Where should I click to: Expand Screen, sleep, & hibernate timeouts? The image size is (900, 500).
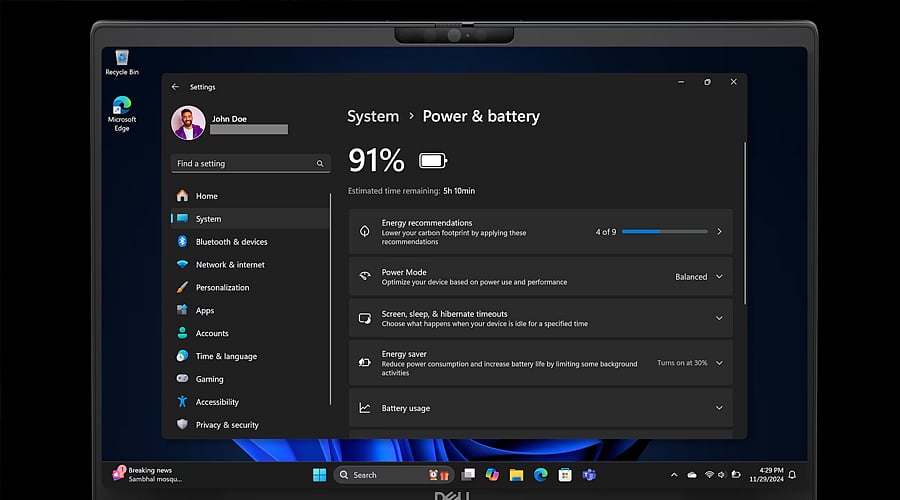tap(719, 318)
